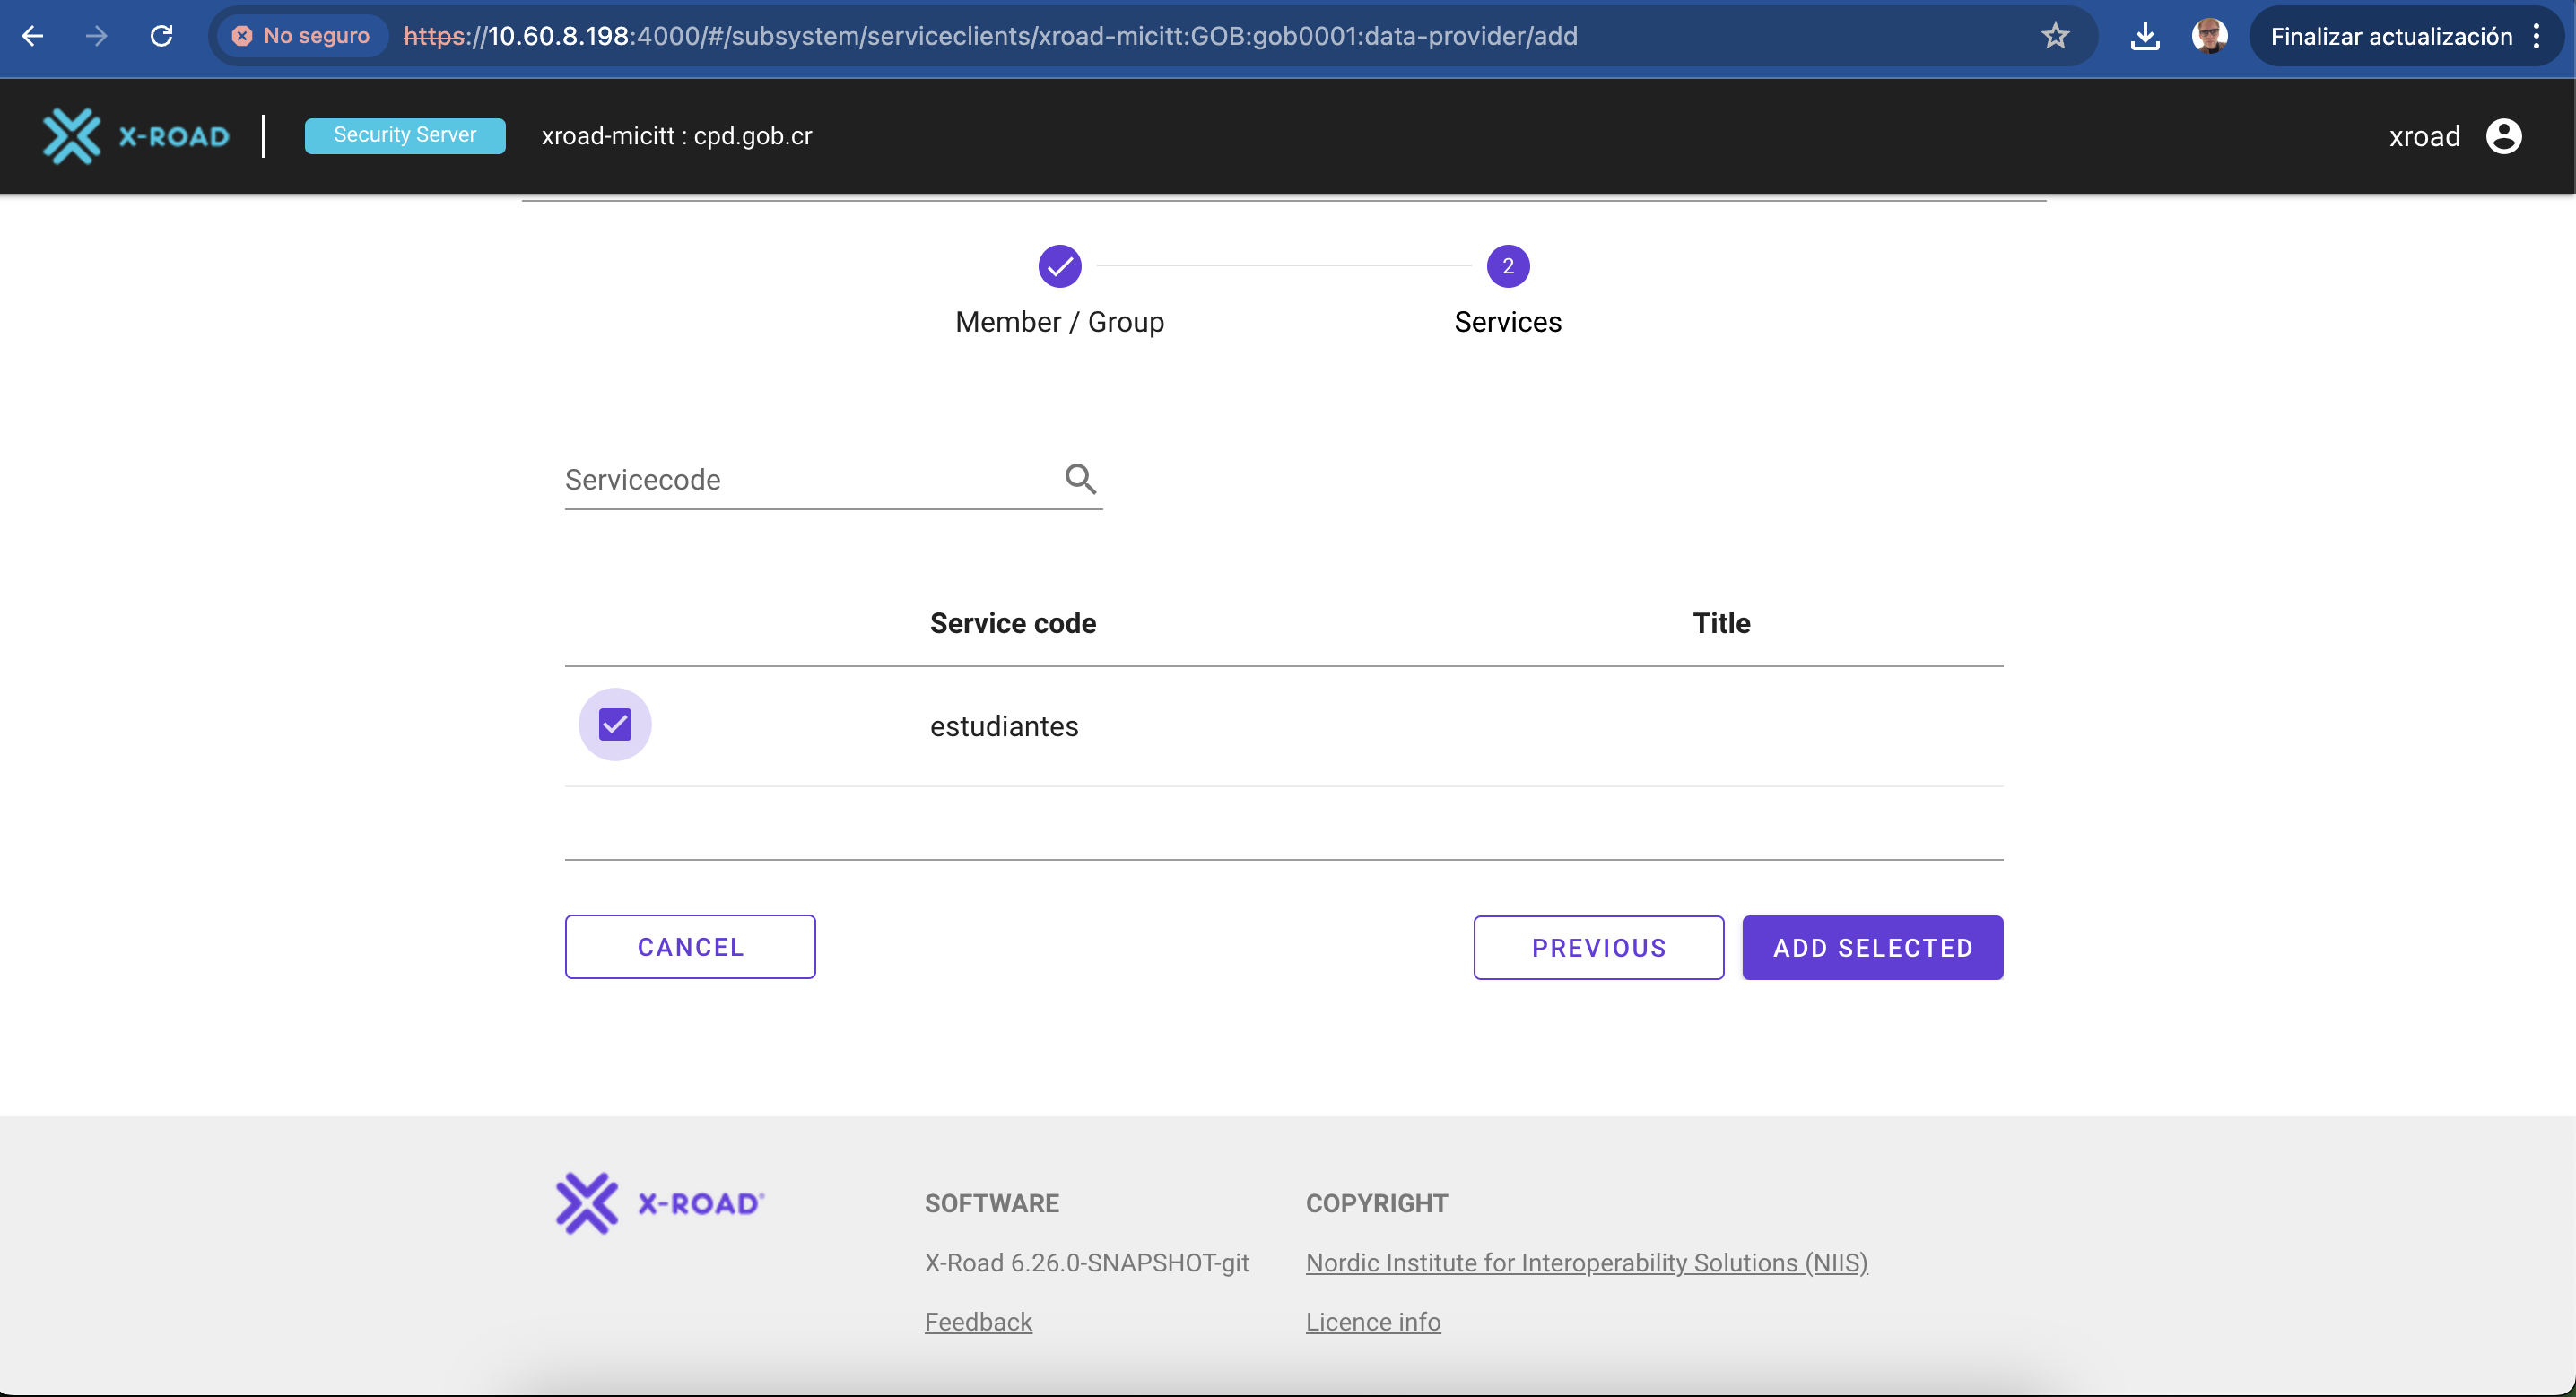The width and height of the screenshot is (2576, 1397).
Task: Click the 'Service code' column header
Action: pos(1013,623)
